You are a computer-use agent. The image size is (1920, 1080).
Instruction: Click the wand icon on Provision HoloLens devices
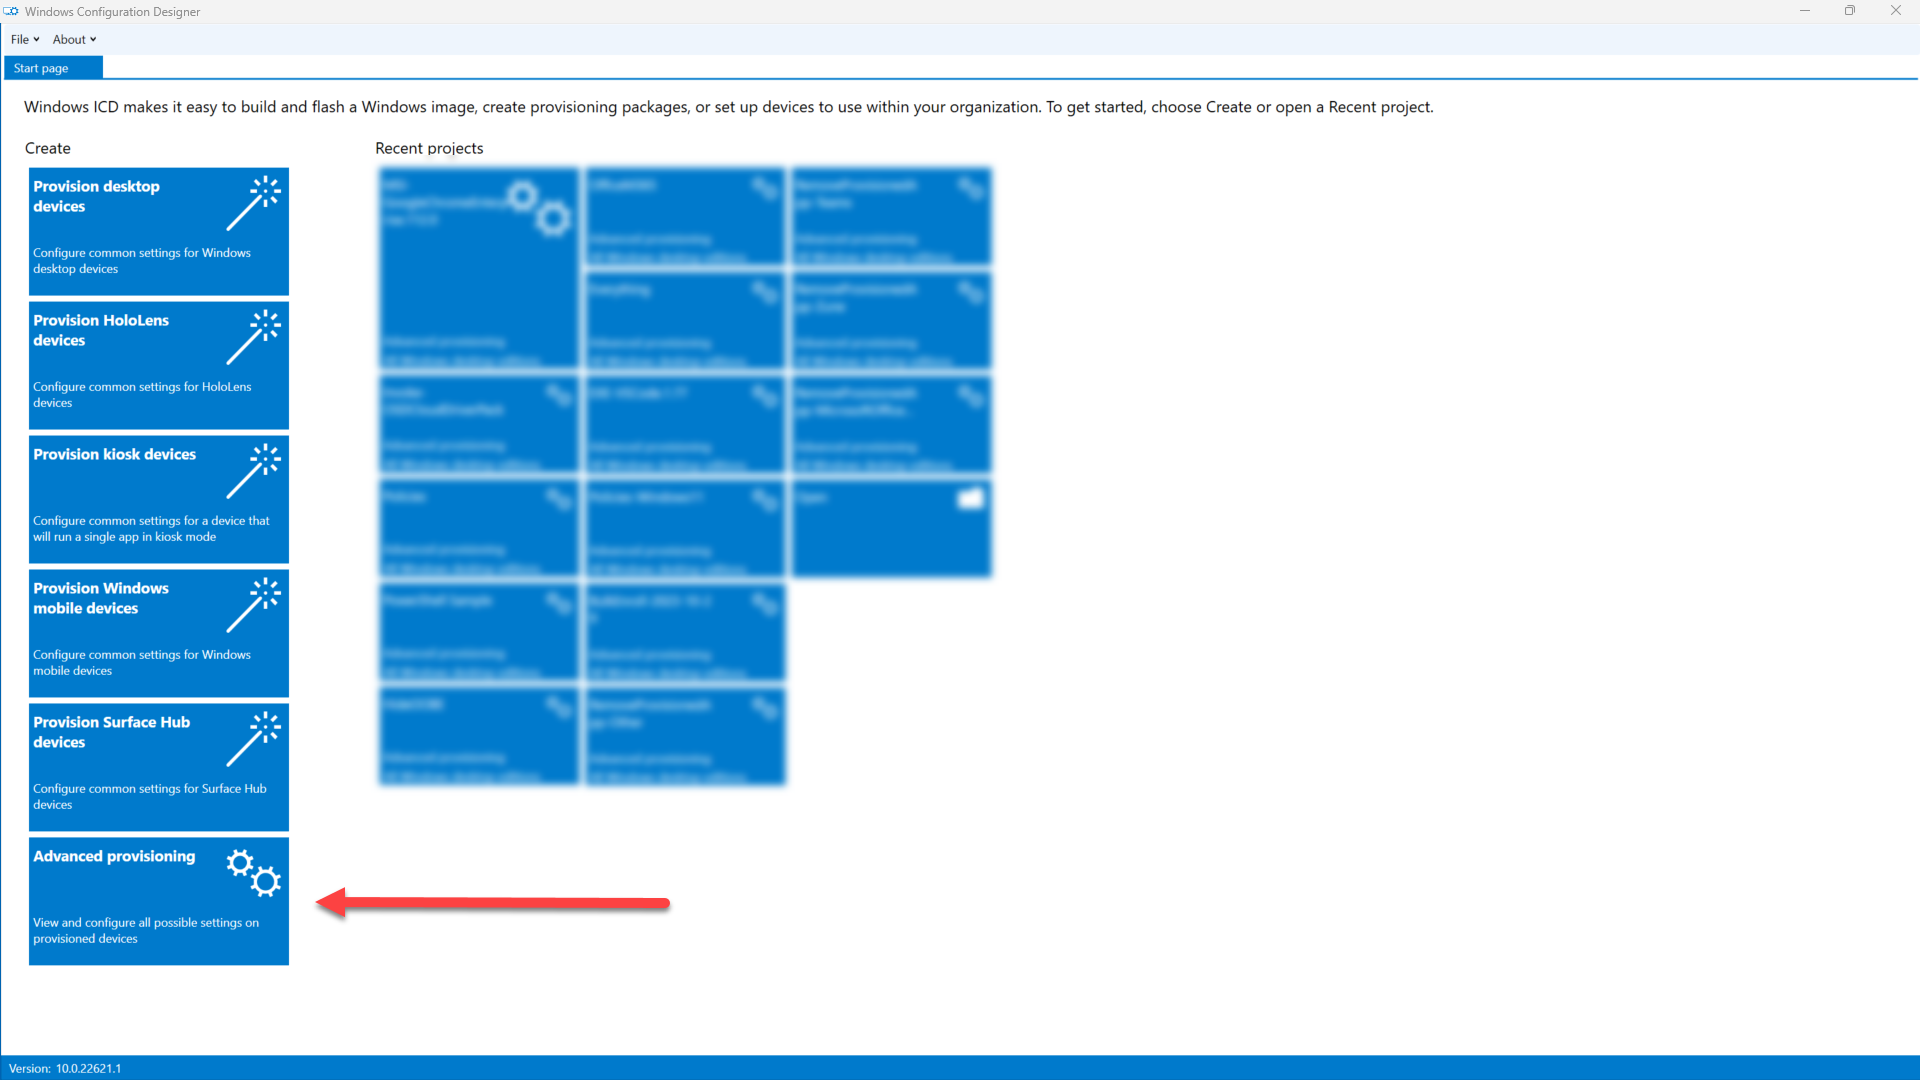click(x=253, y=337)
